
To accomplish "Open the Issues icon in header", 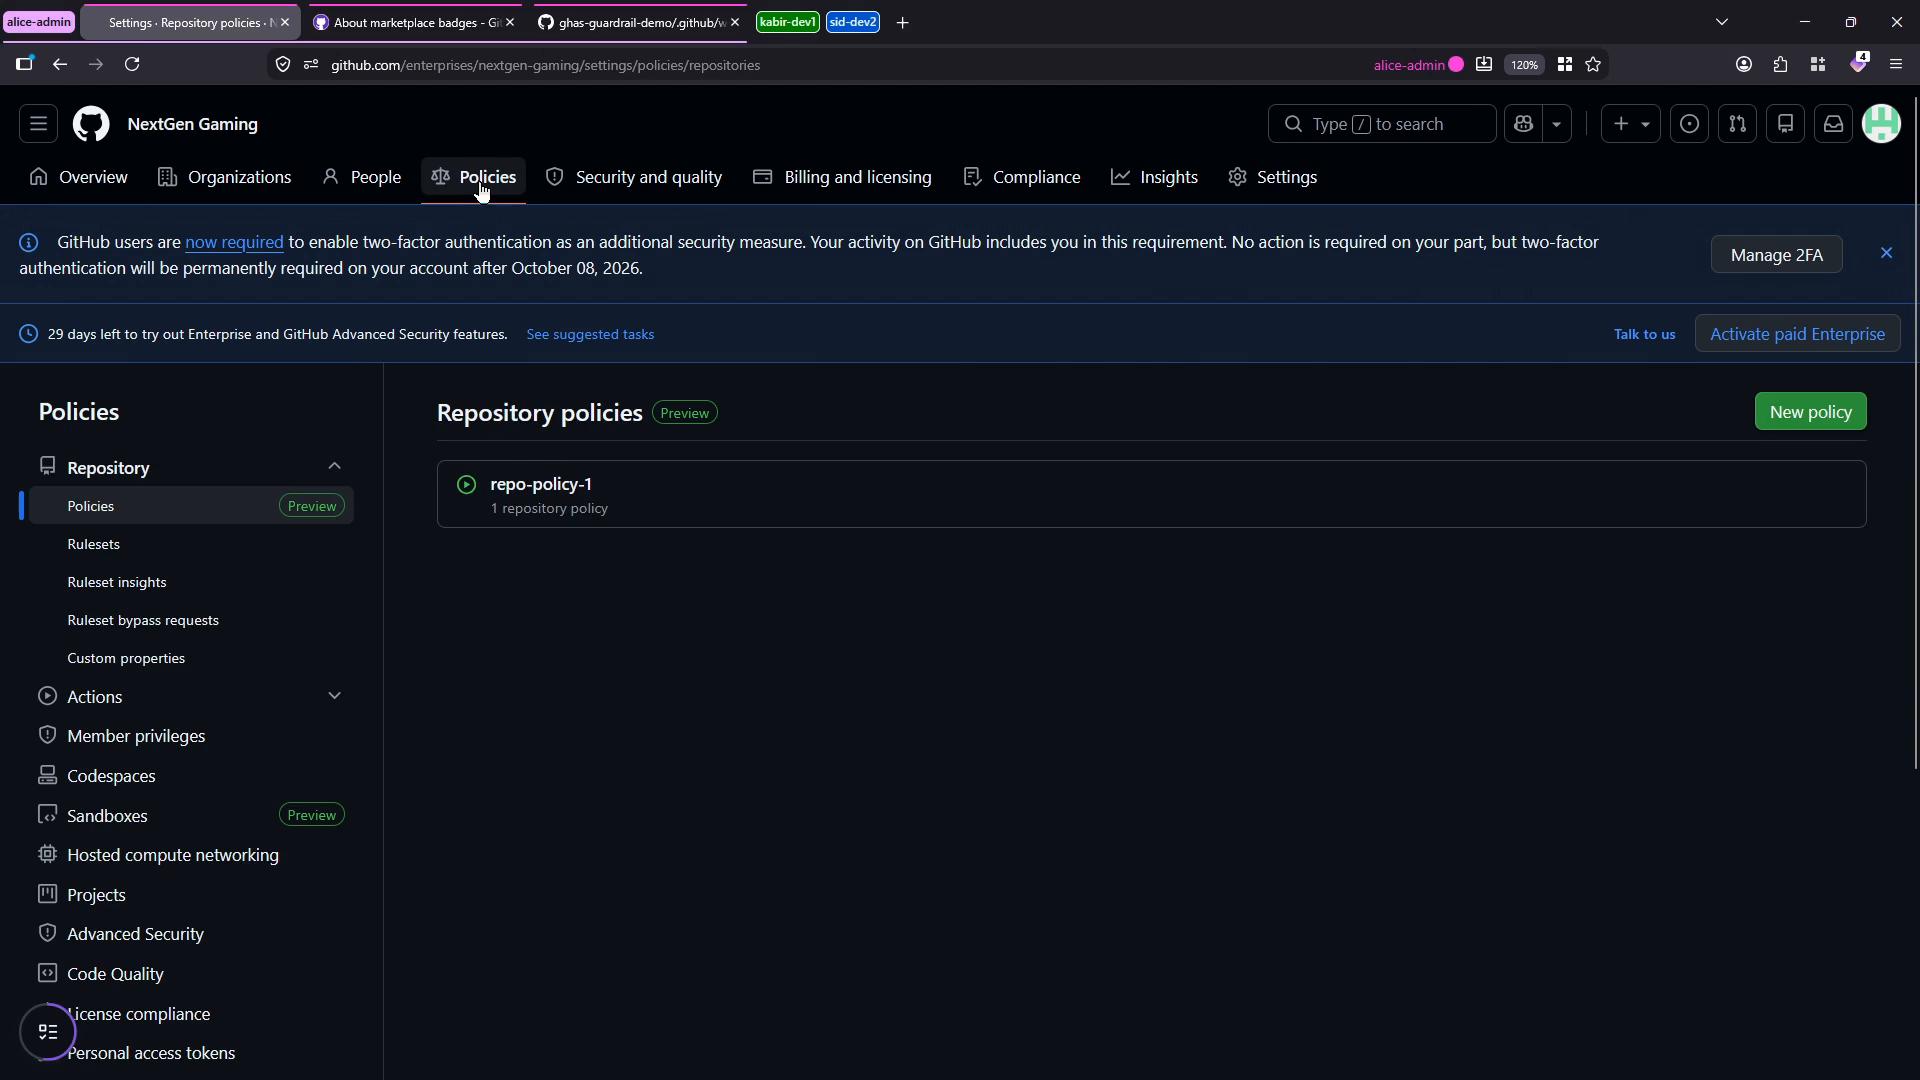I will [x=1689, y=124].
